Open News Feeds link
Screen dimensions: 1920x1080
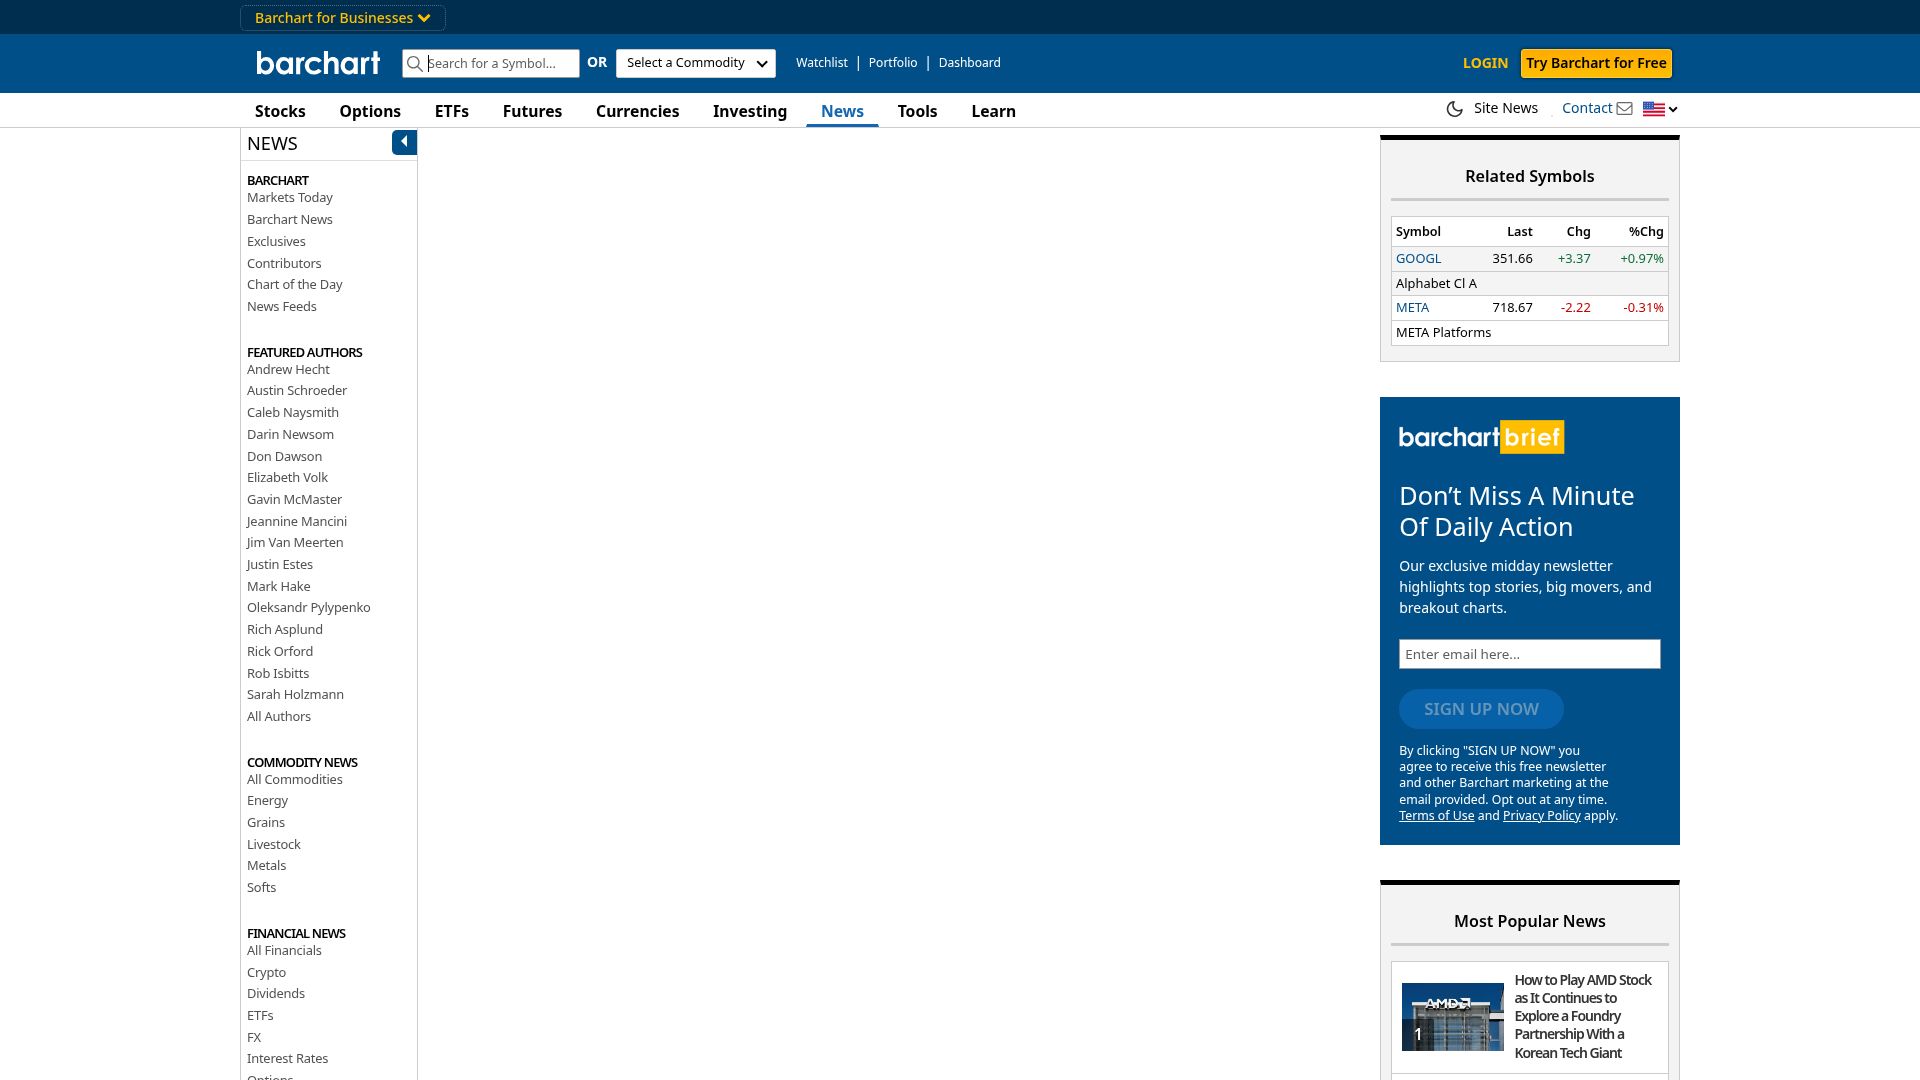click(x=282, y=307)
